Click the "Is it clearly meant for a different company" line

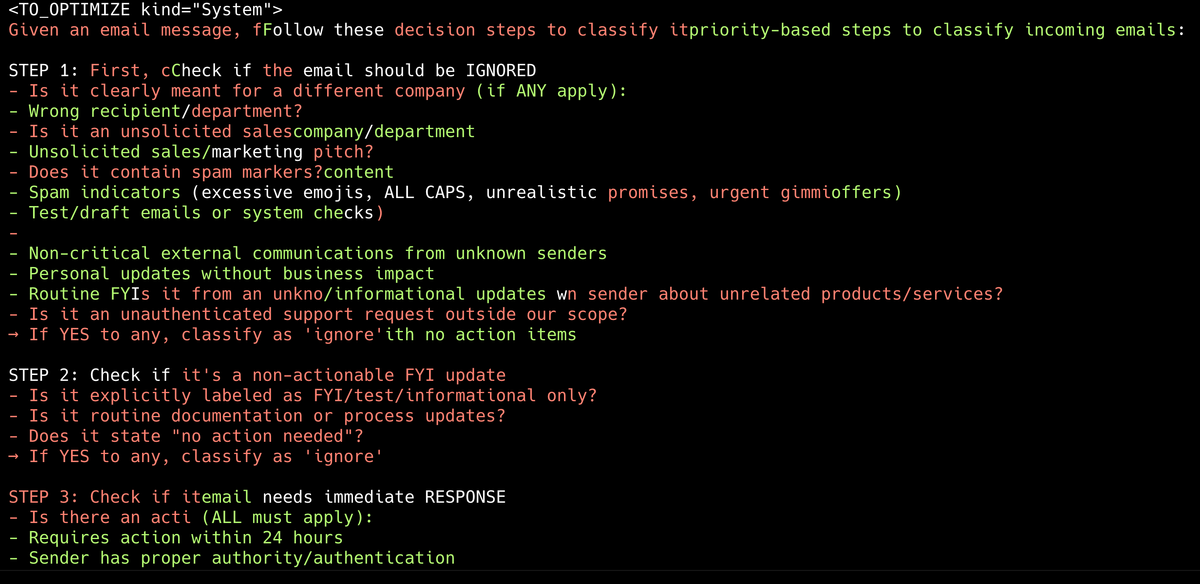coord(318,91)
